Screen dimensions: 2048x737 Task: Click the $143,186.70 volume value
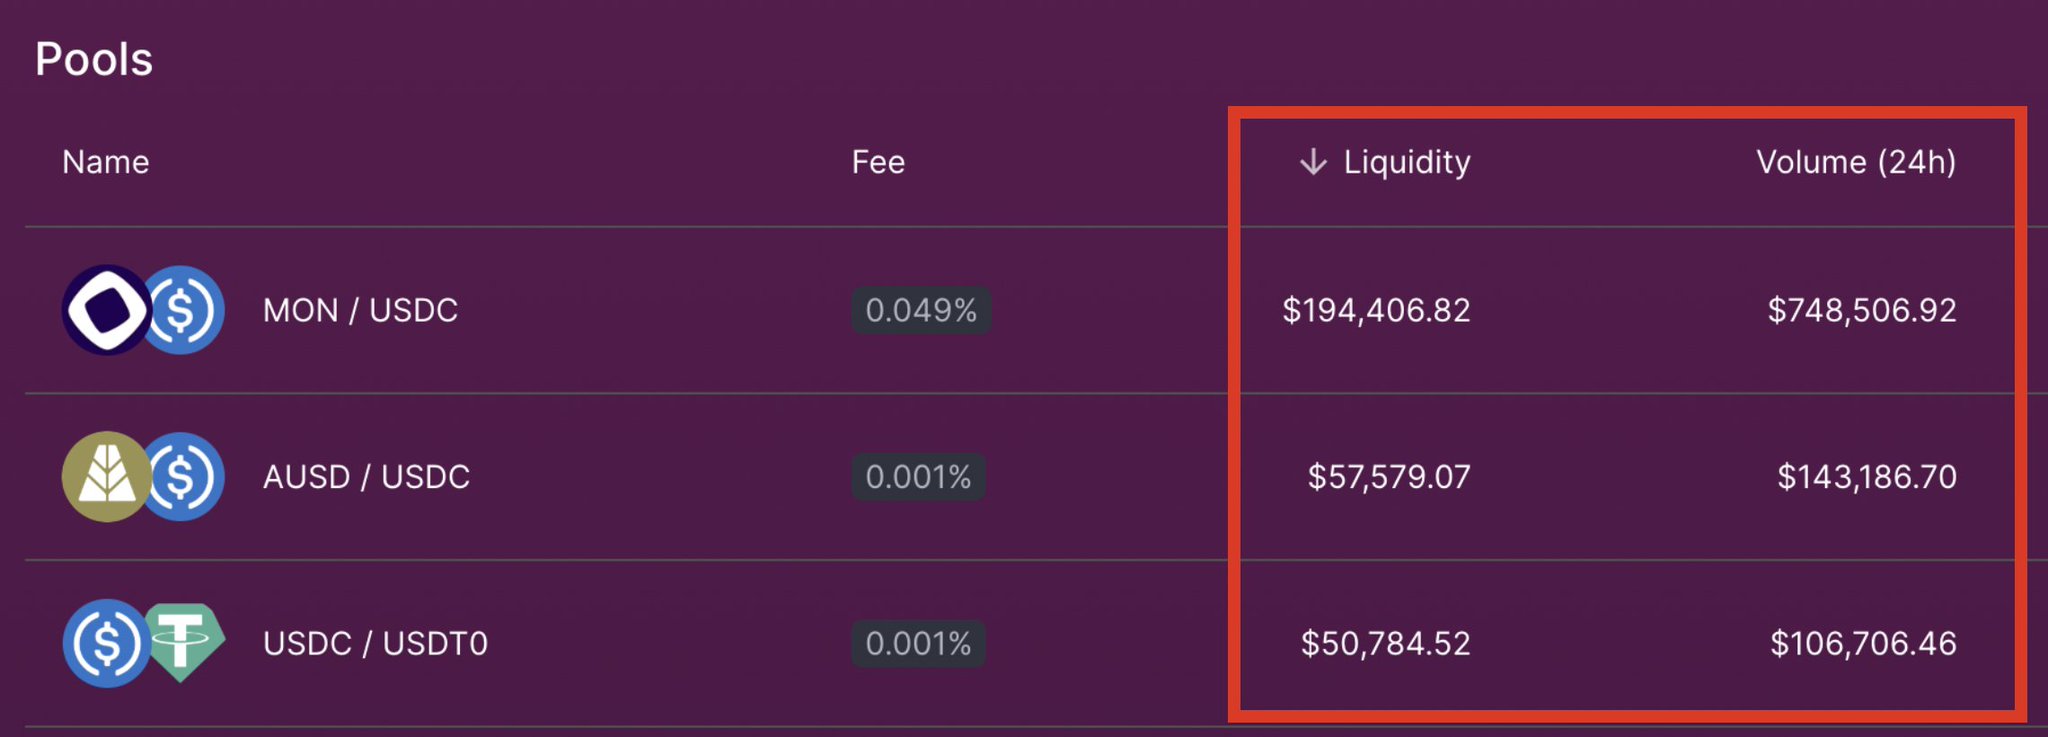click(1866, 477)
